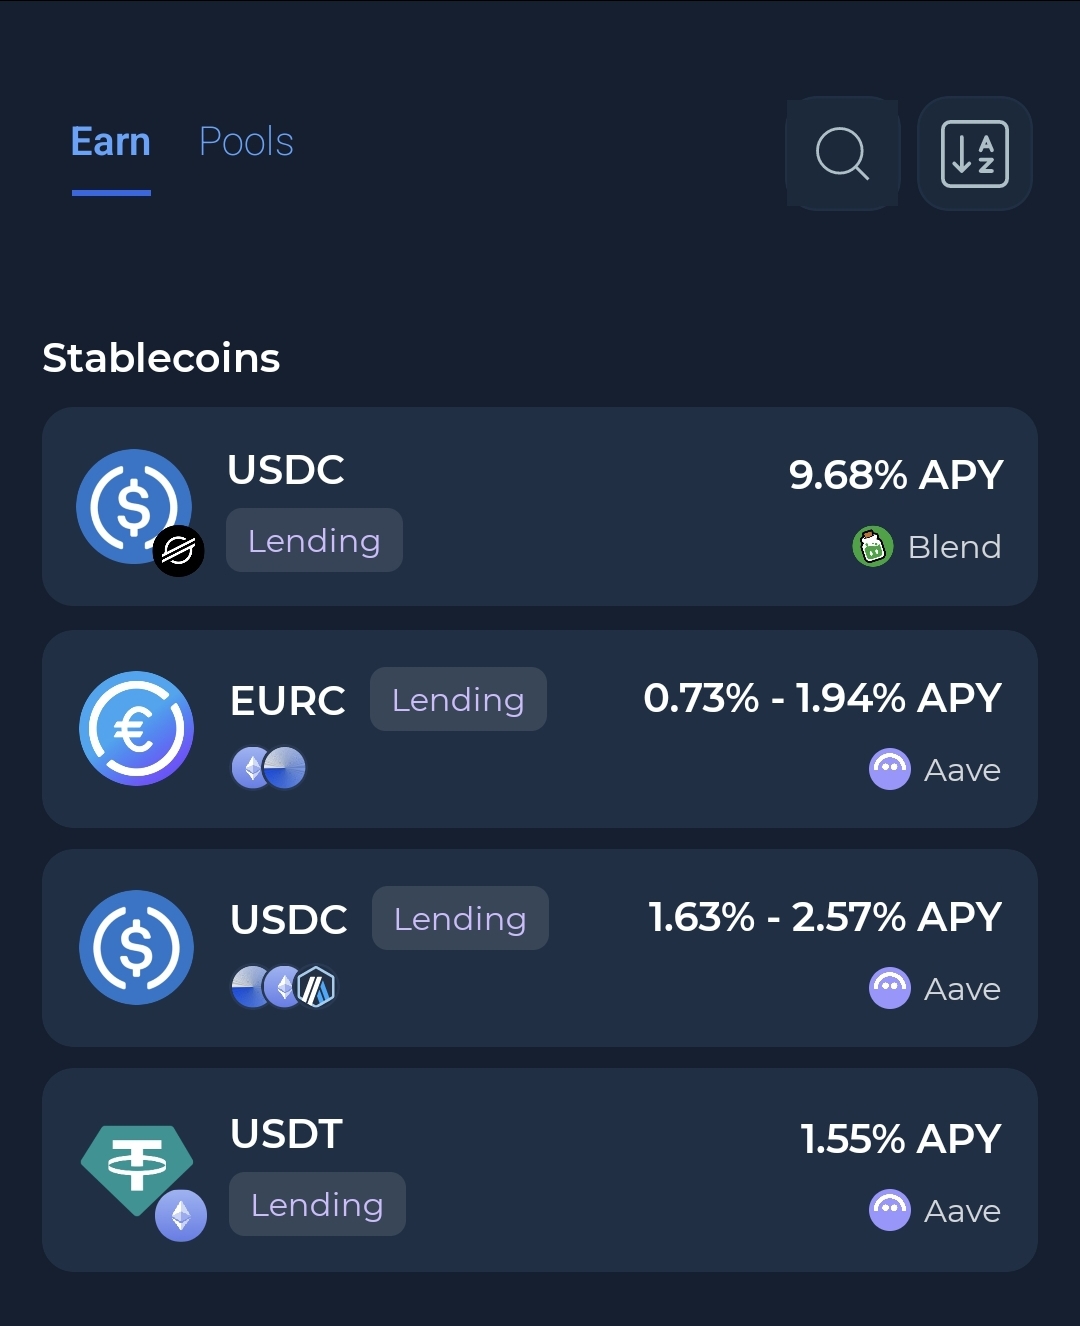Screen dimensions: 1080x1326
Task: Tap the Lending tag on USDT
Action: [317, 1205]
